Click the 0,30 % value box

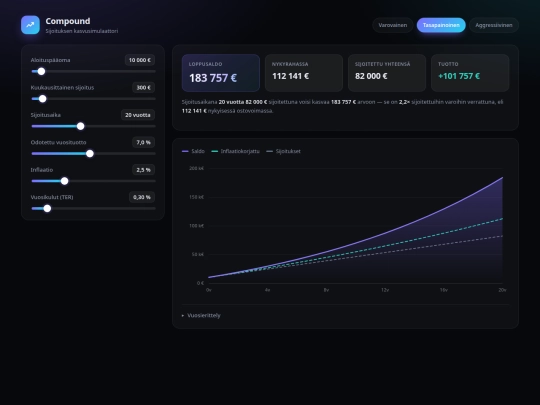142,197
